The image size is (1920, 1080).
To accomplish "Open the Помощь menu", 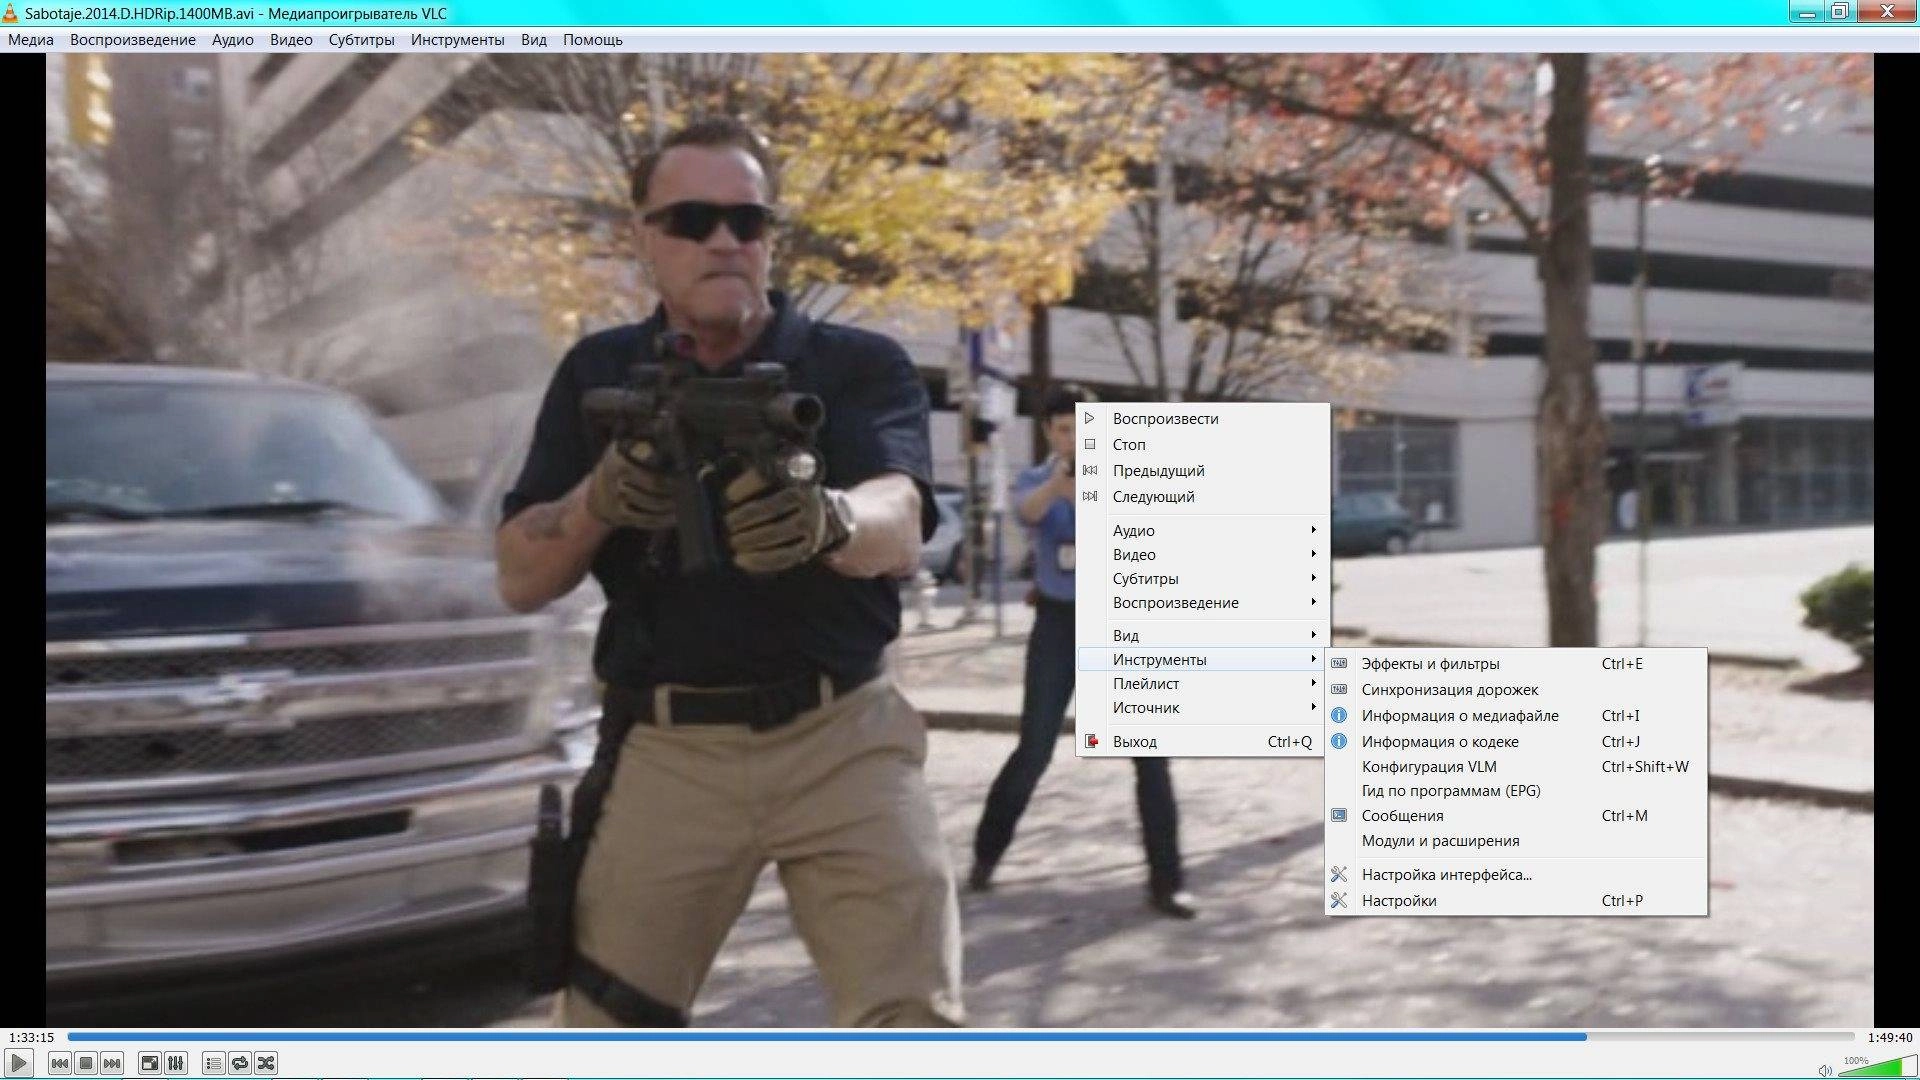I will (593, 40).
